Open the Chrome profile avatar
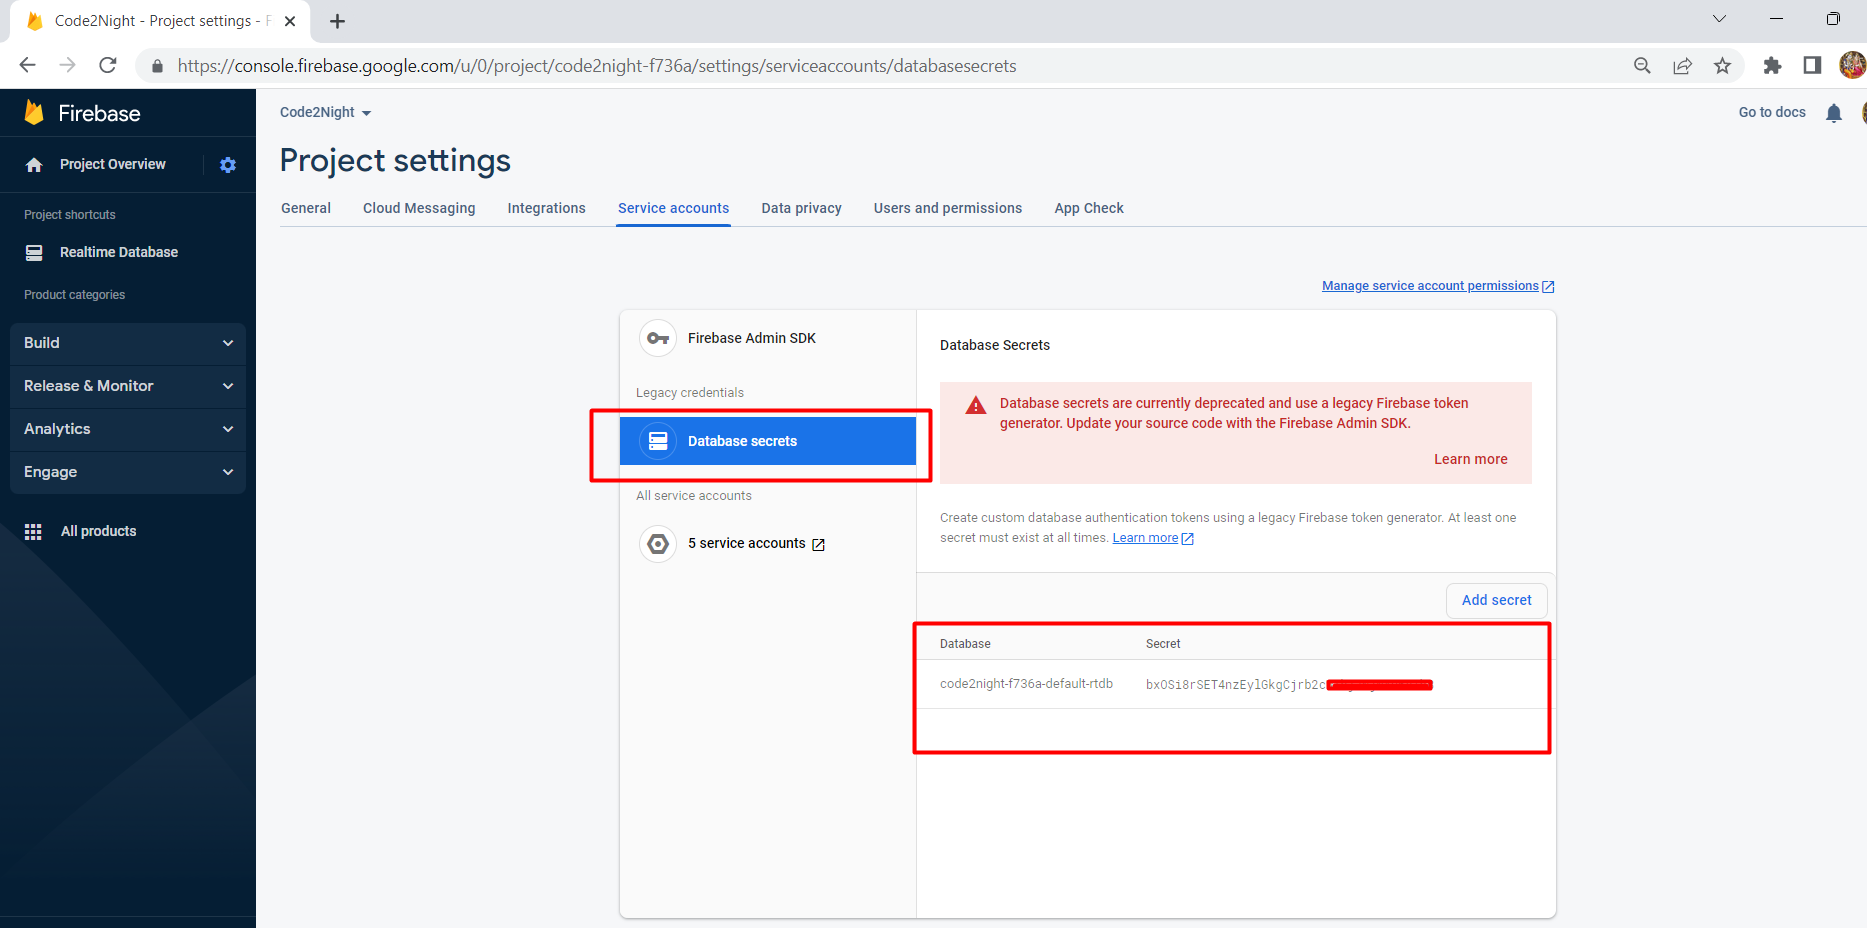Image resolution: width=1867 pixels, height=928 pixels. coord(1852,66)
